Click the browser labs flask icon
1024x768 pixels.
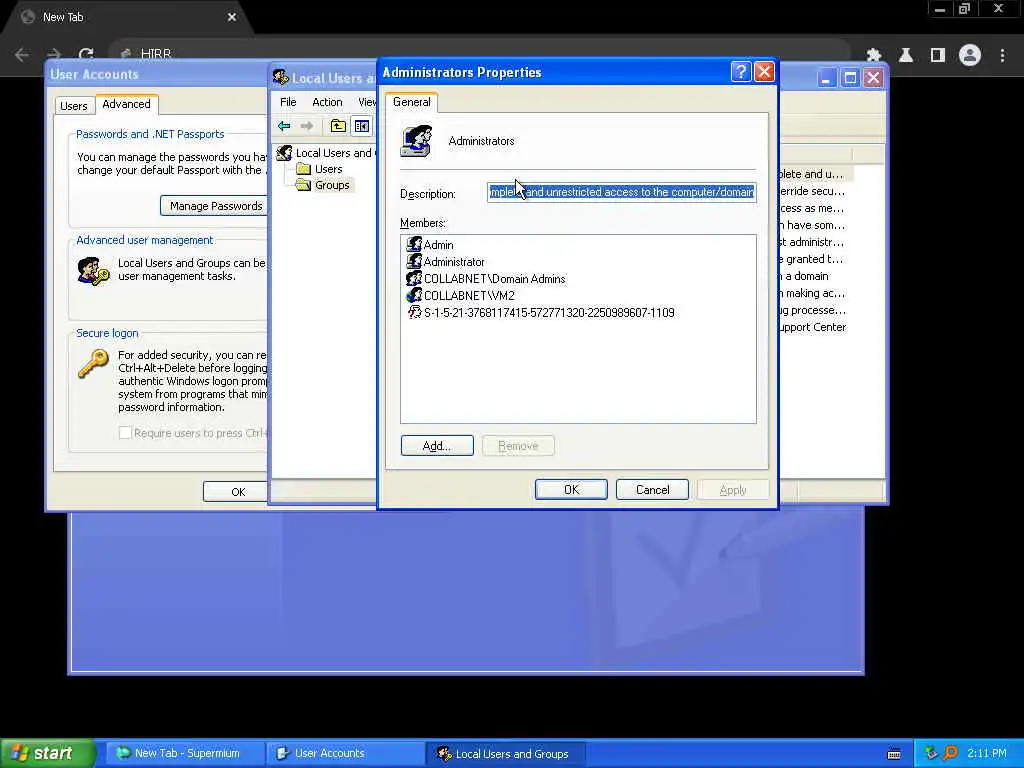[906, 56]
